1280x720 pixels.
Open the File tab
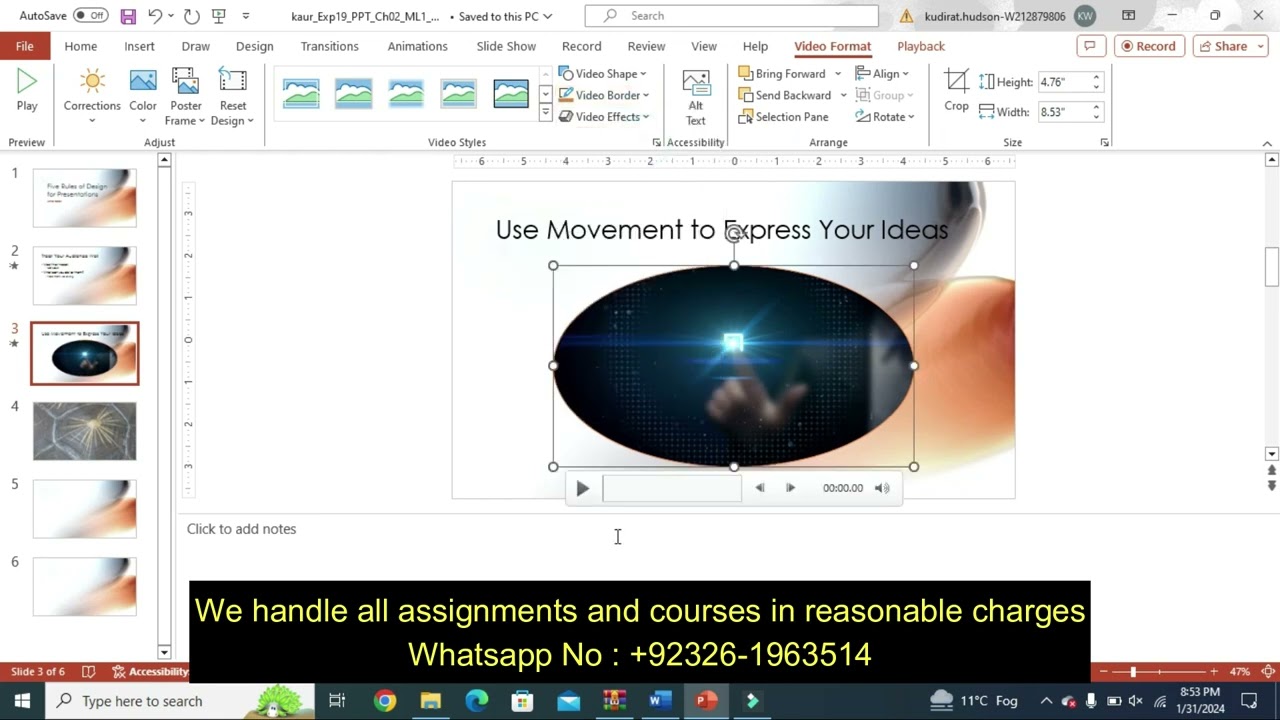(24, 46)
